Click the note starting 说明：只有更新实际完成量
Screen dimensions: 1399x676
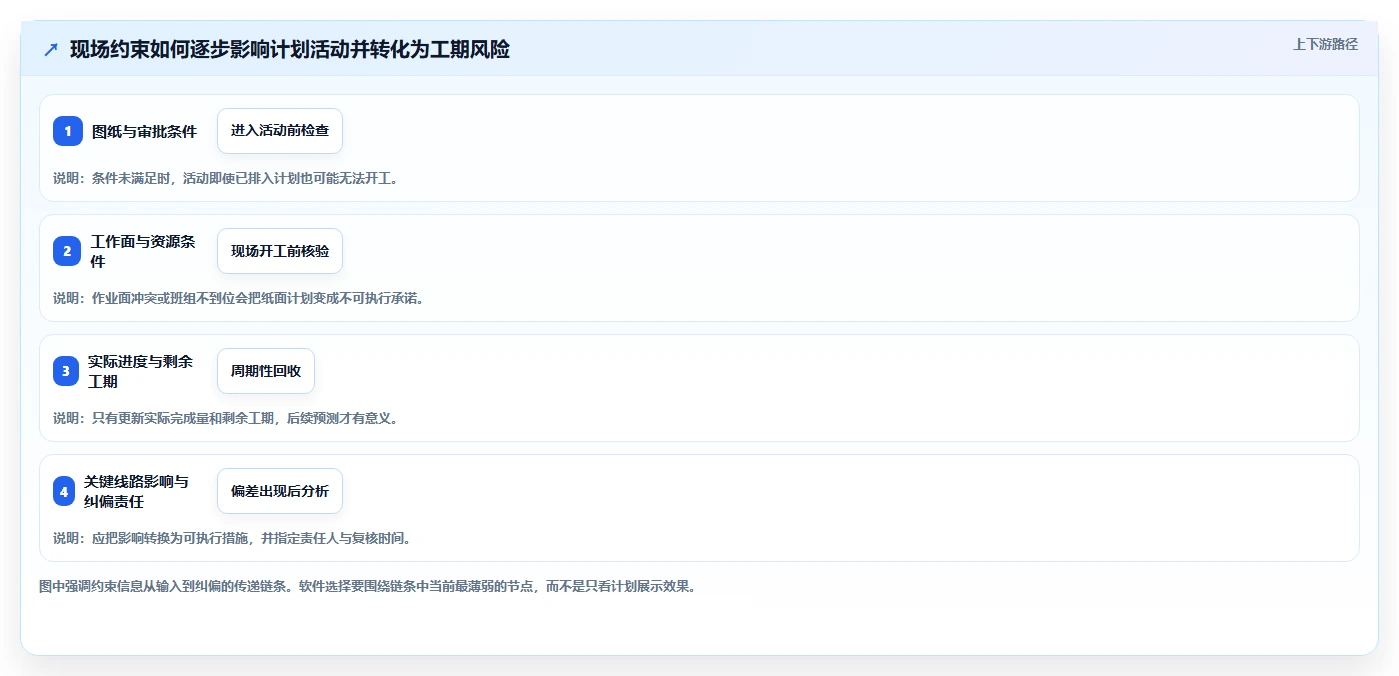click(225, 418)
